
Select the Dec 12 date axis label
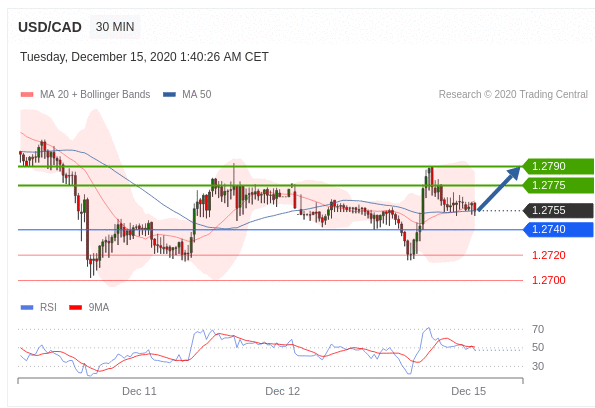tap(282, 391)
